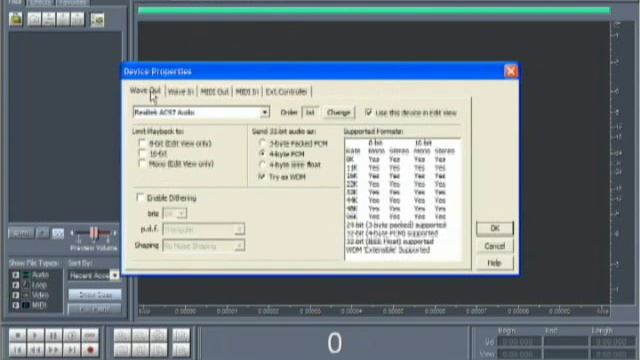Image resolution: width=640 pixels, height=360 pixels.
Task: Check the Mono (Edit View only) box
Action: pos(142,164)
